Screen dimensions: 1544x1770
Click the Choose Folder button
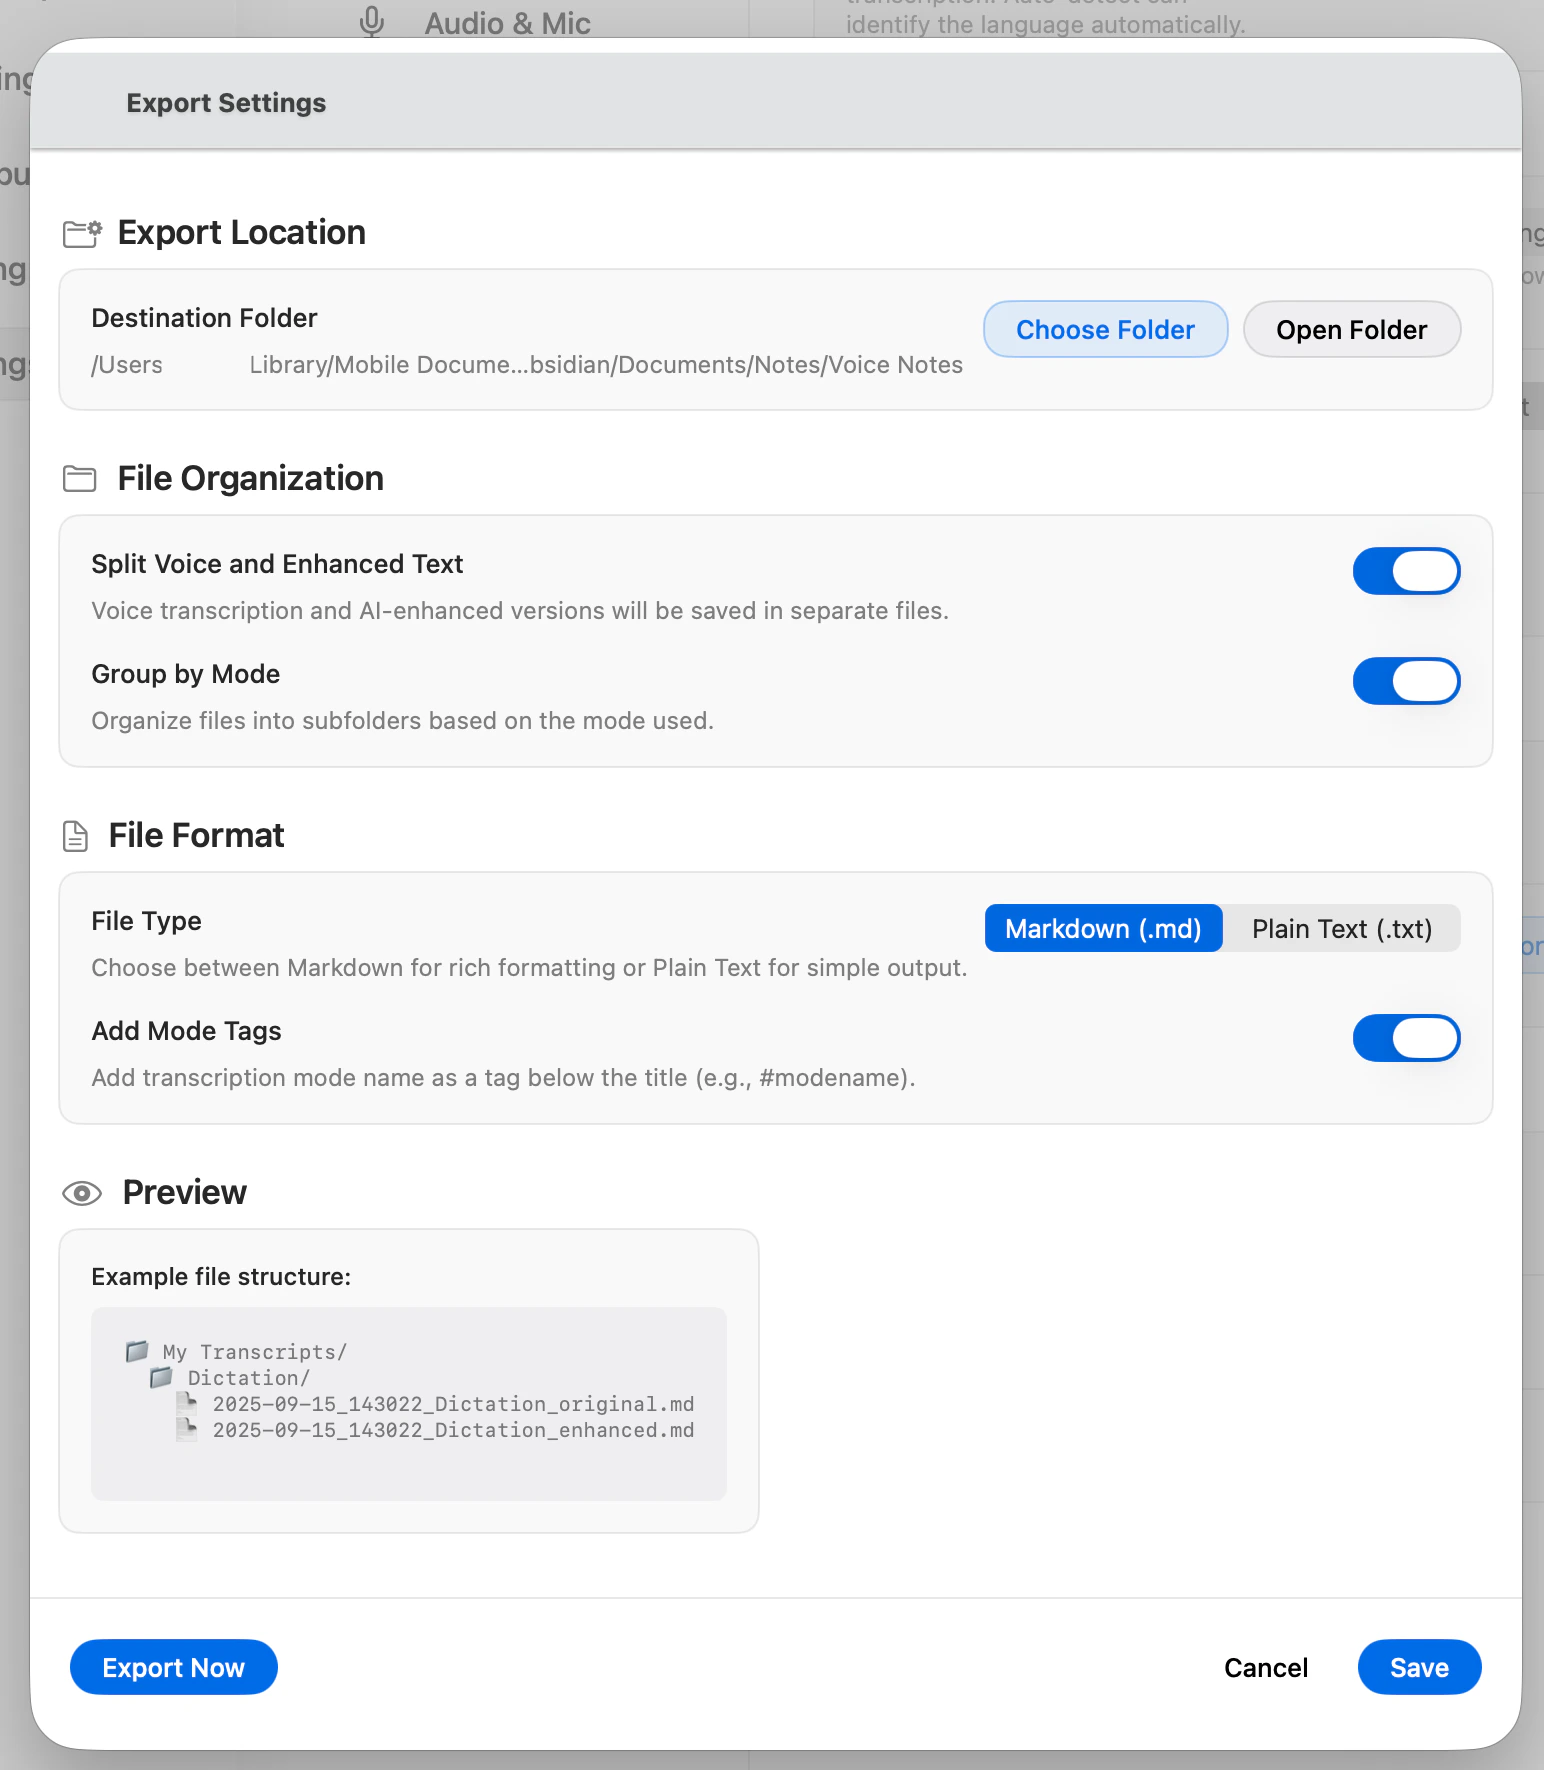(1105, 329)
